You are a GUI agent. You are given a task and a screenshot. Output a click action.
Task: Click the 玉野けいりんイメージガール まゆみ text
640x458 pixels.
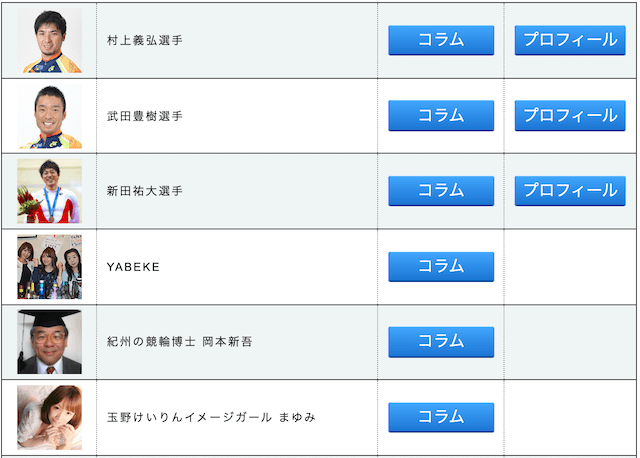211,417
